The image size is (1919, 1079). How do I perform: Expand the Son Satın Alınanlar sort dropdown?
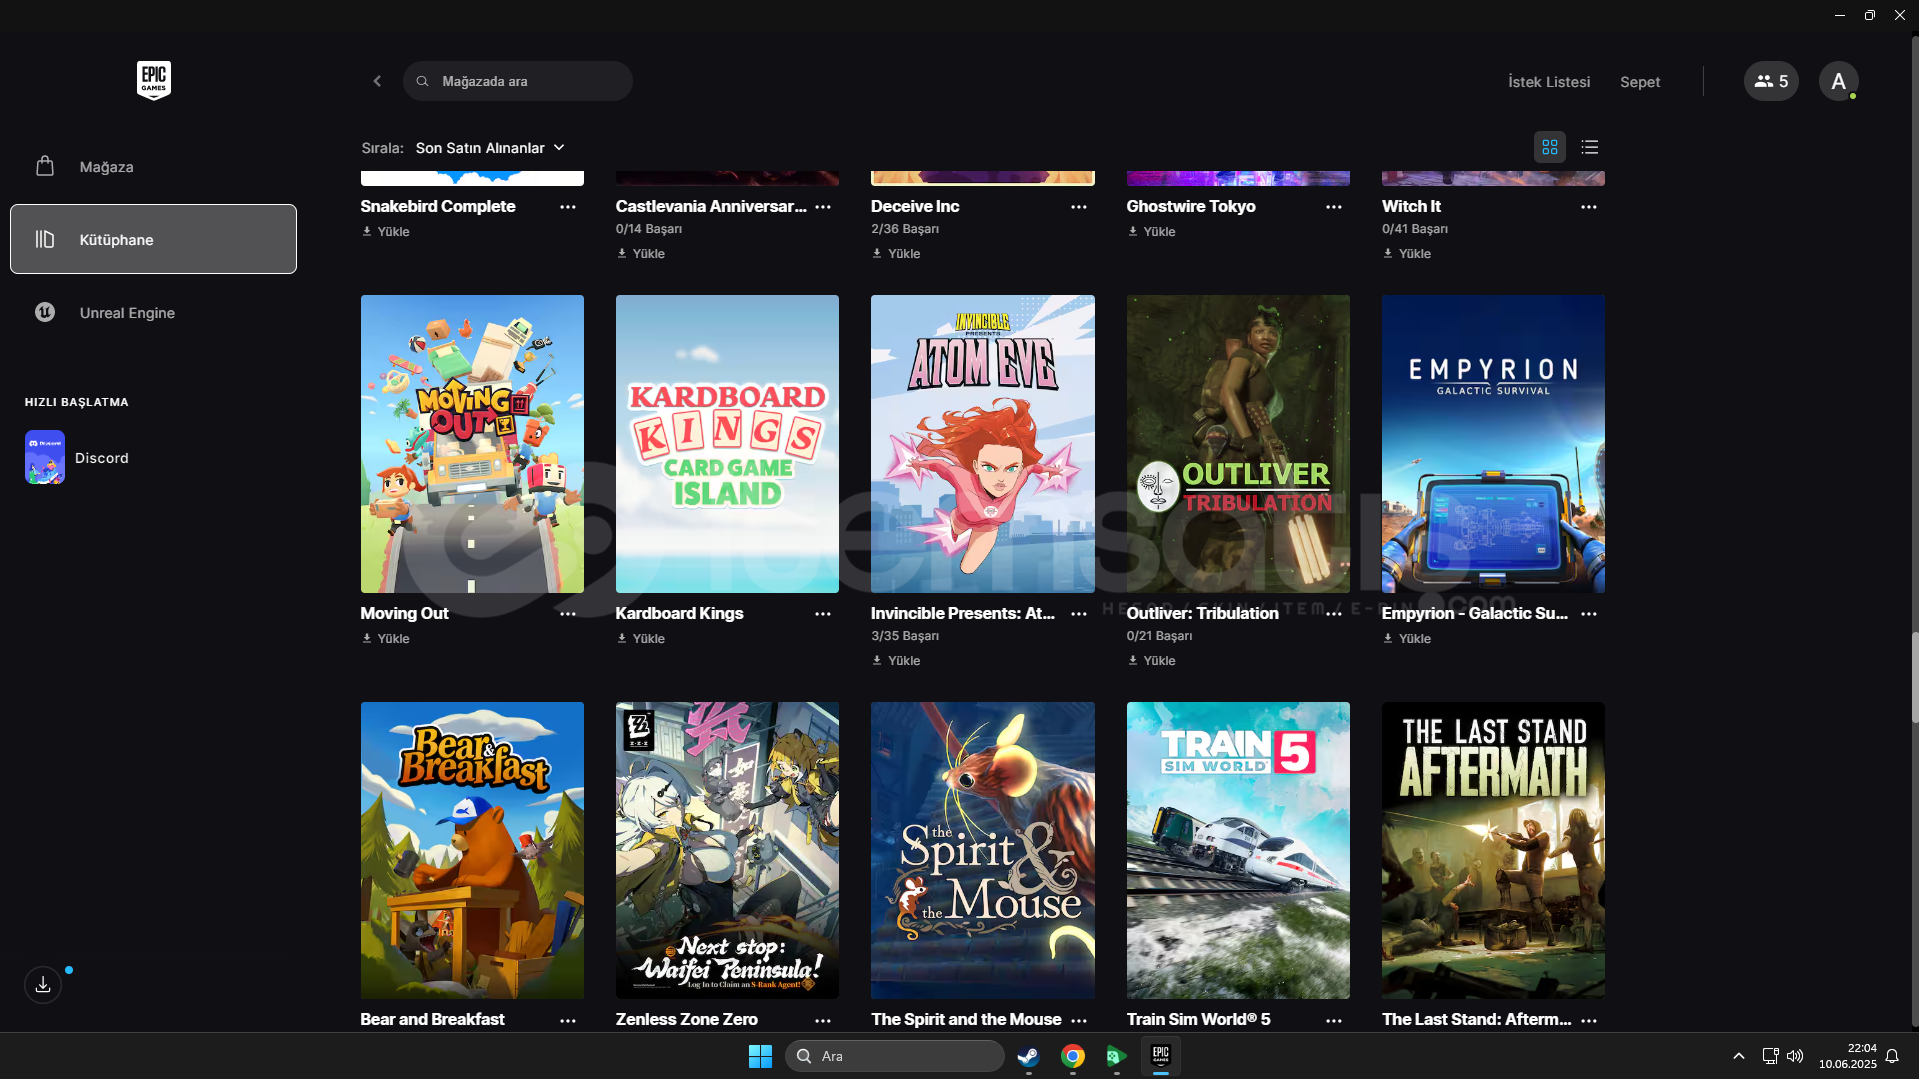[x=490, y=148]
